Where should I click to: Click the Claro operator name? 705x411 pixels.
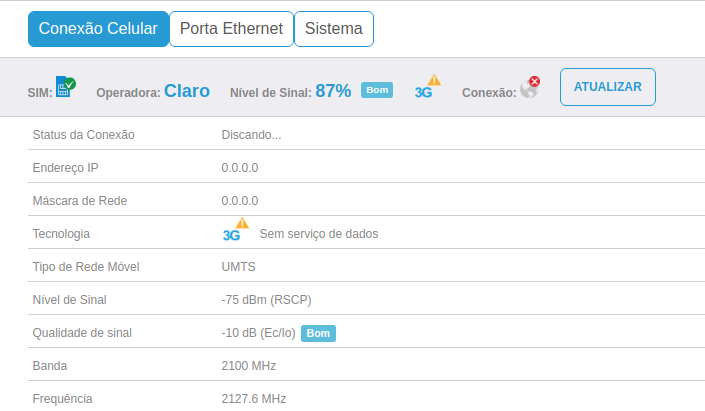point(187,91)
